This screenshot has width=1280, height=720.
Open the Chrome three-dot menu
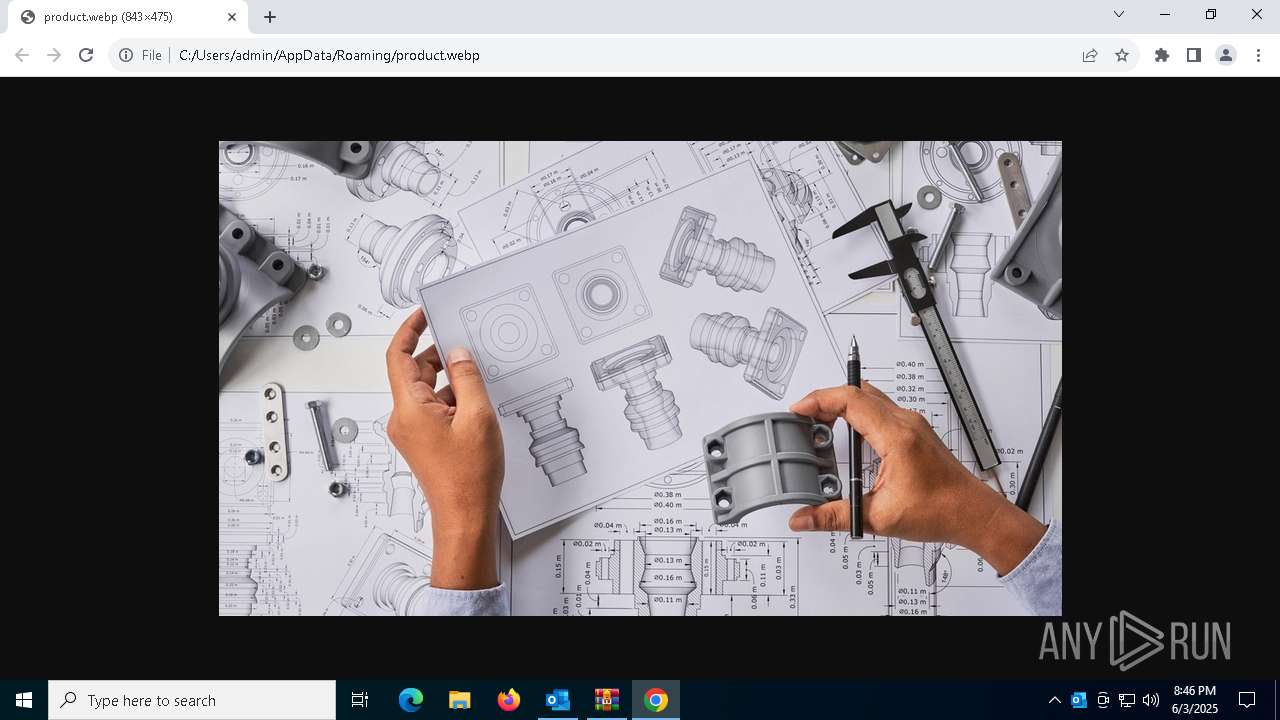coord(1258,55)
